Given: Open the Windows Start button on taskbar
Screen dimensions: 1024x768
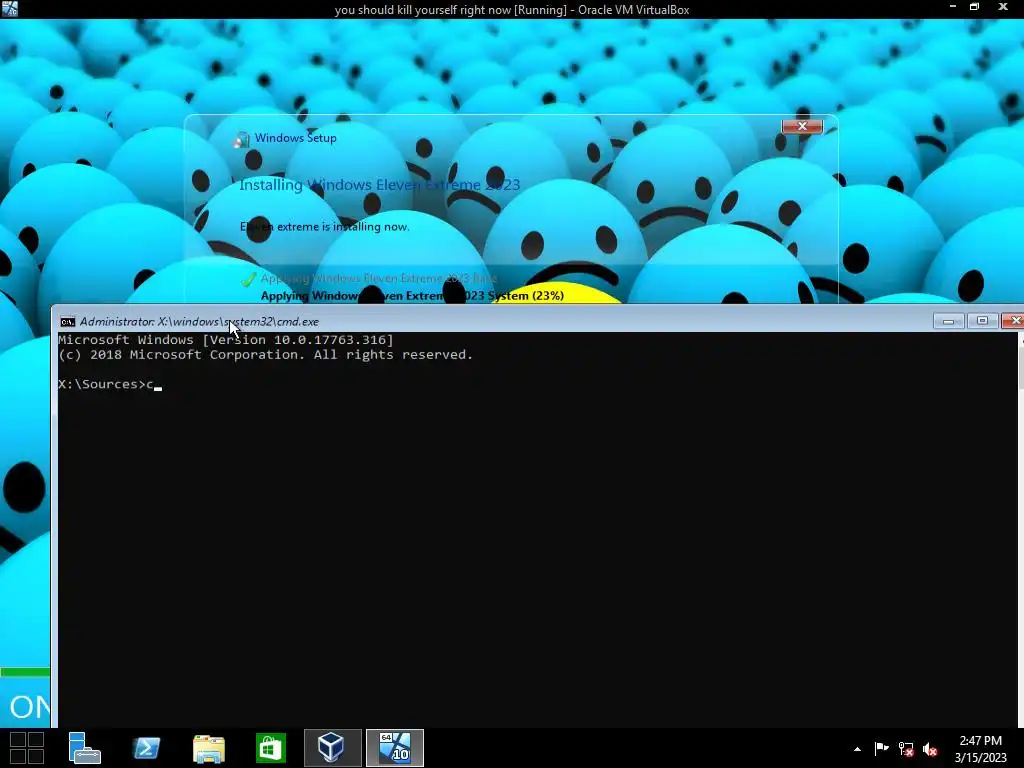Looking at the screenshot, I should (27, 748).
